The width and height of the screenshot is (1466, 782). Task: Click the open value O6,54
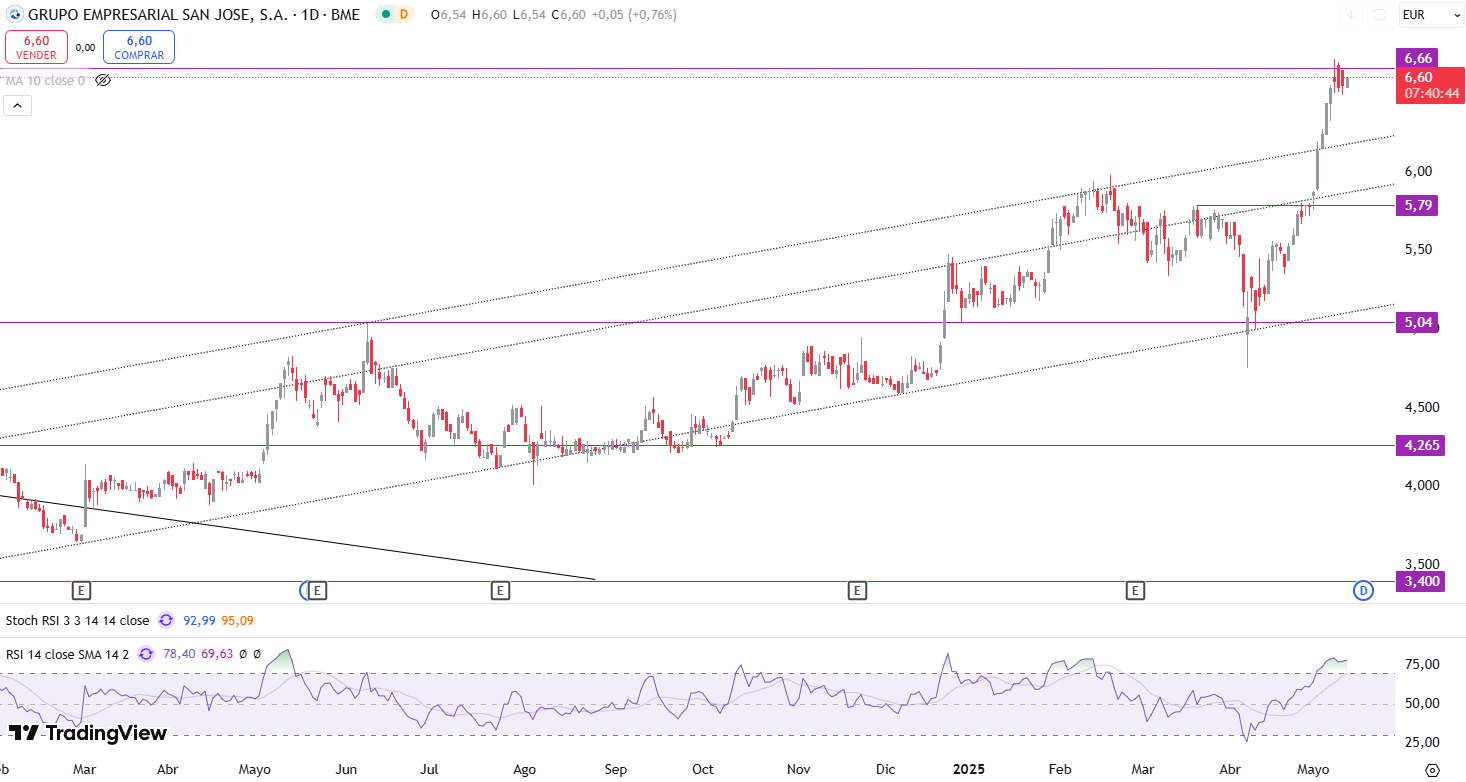click(x=450, y=15)
